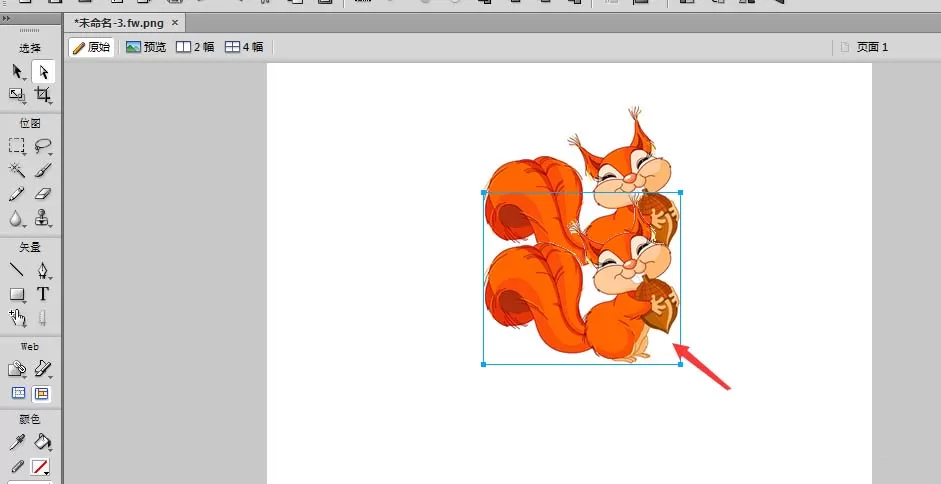The width and height of the screenshot is (941, 484).
Task: Select the Eyedropper tool
Action: 17,443
